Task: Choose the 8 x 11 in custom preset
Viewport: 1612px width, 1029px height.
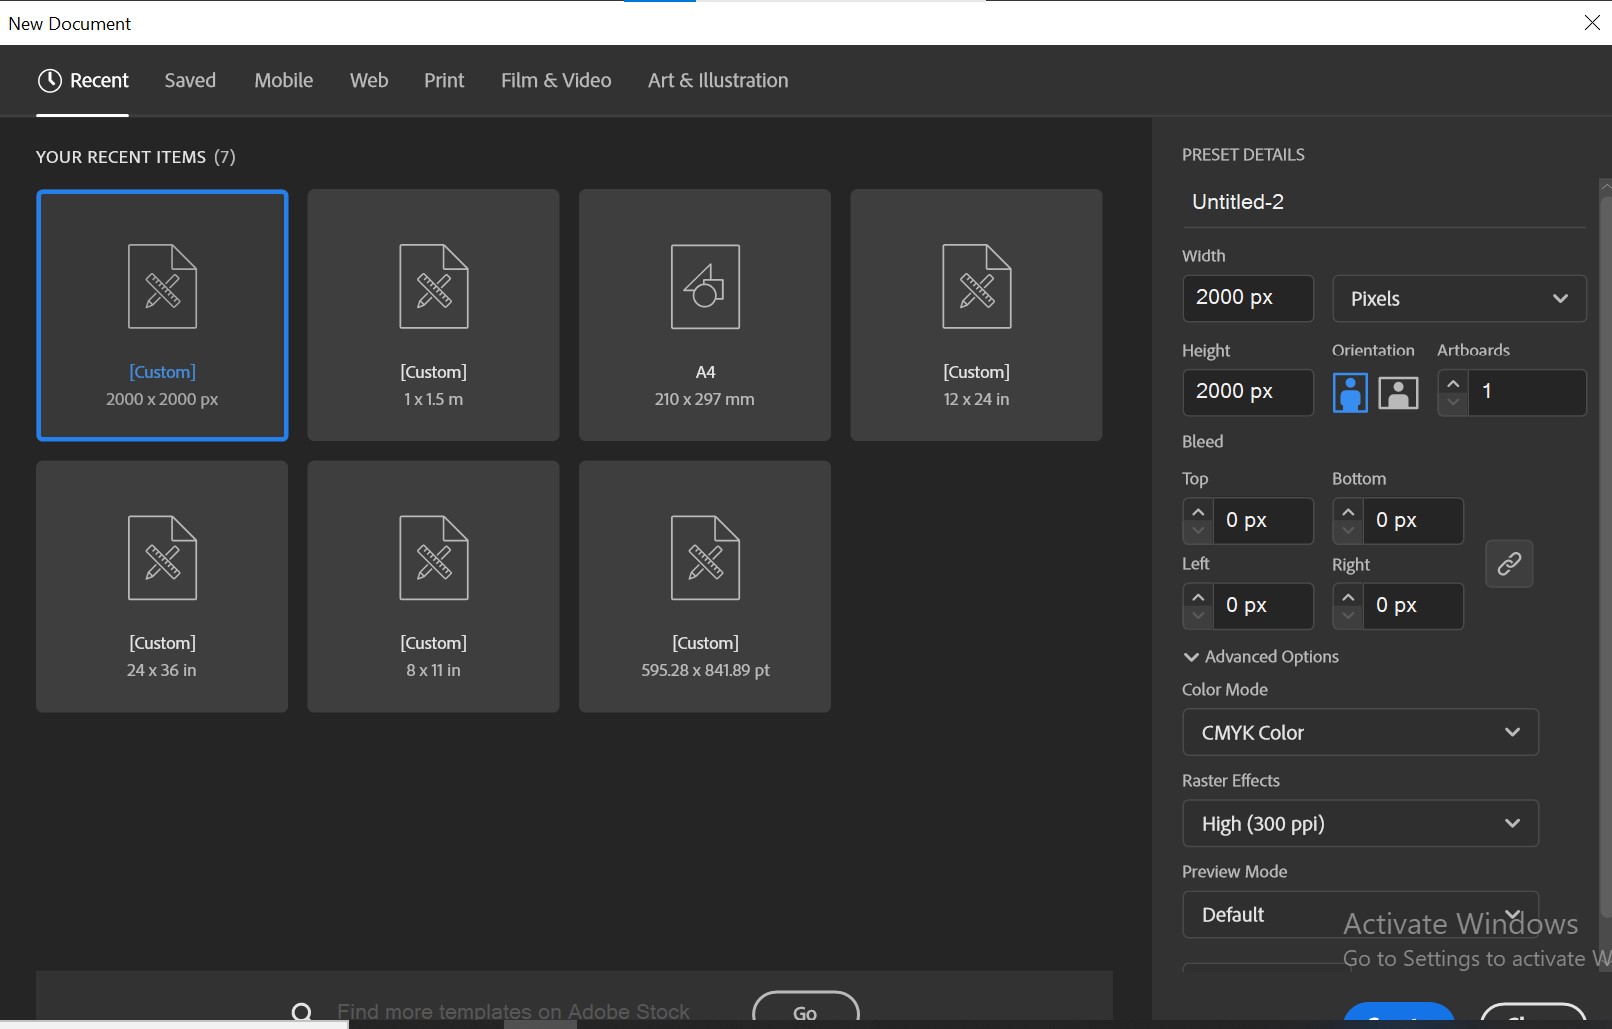Action: click(433, 586)
